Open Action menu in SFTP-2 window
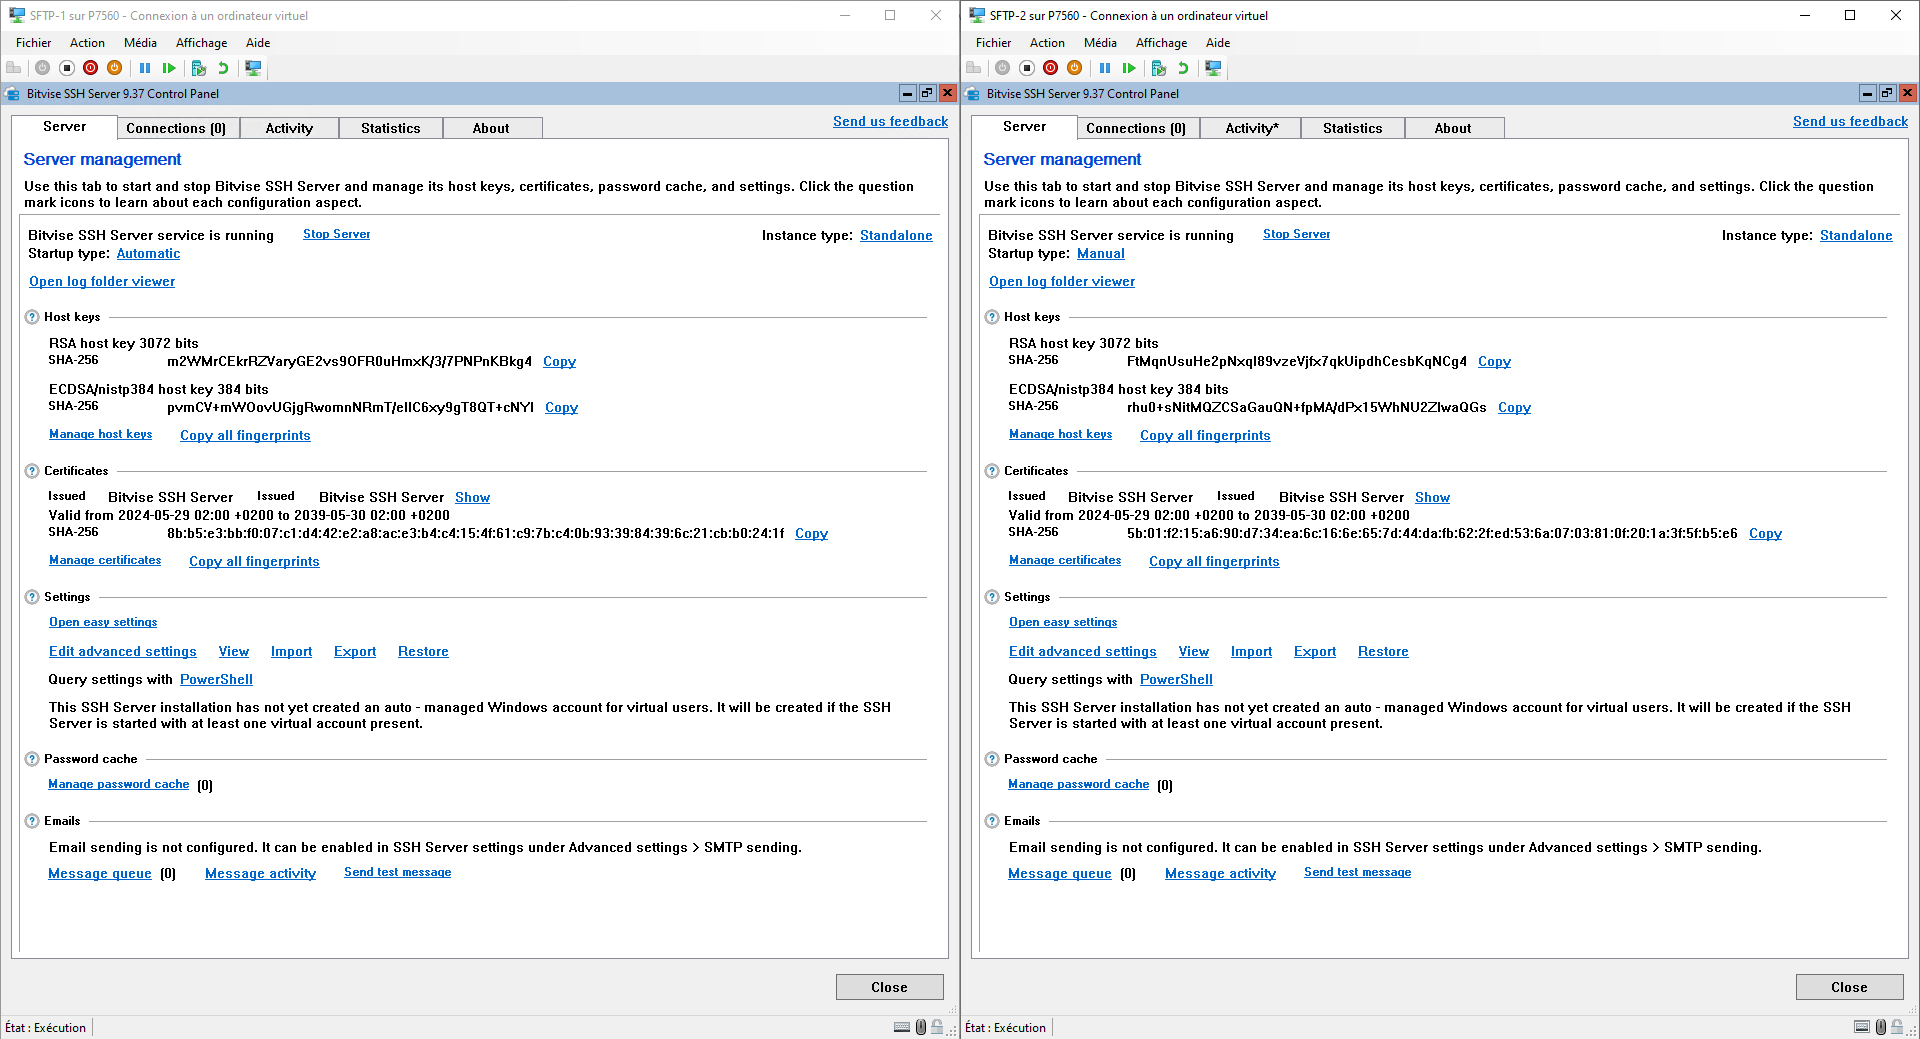Screen dimensions: 1920x1039 (1047, 43)
